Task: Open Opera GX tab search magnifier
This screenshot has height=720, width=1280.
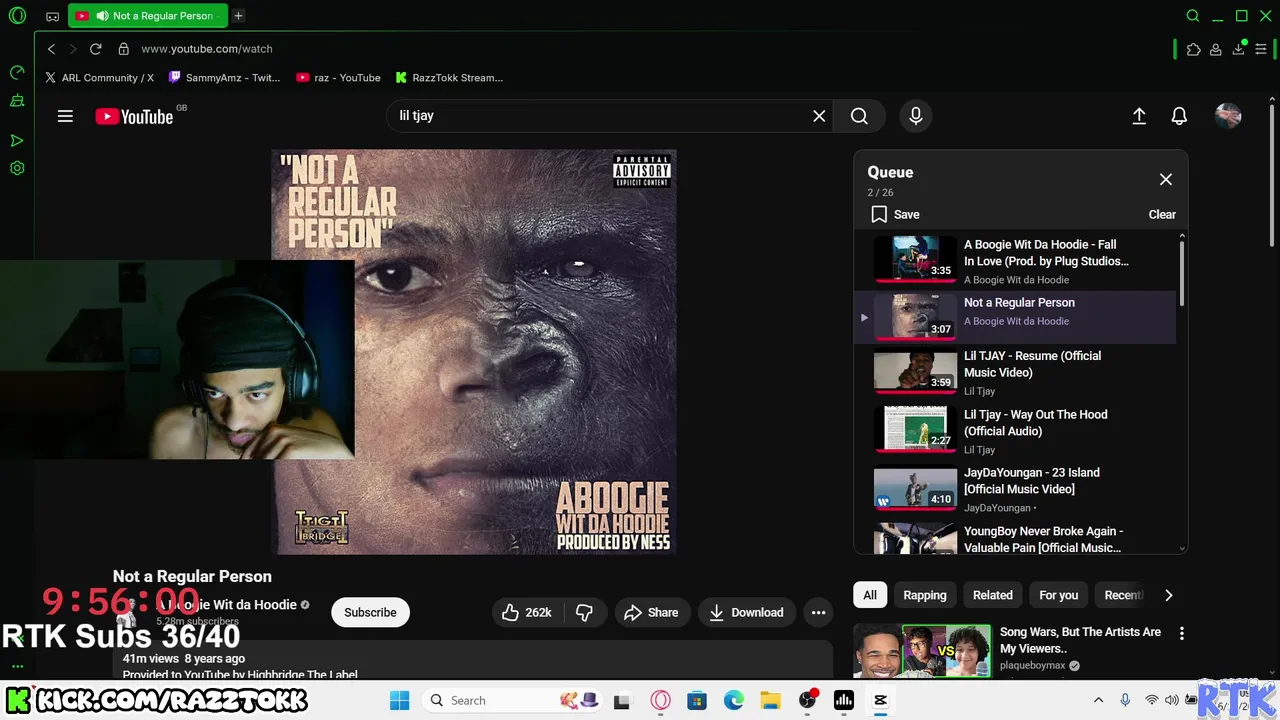Action: [x=1192, y=16]
